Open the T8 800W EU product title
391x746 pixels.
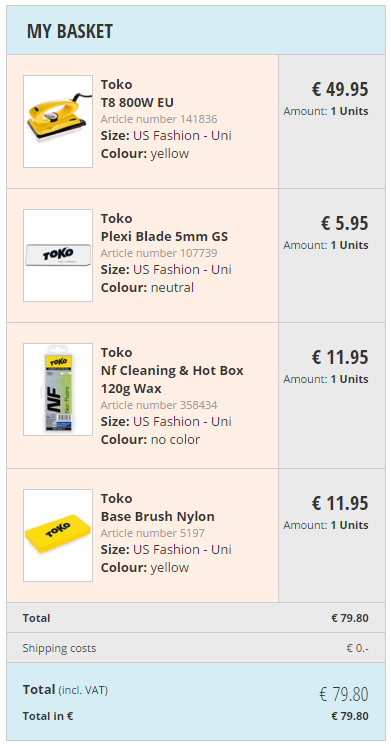coord(137,103)
